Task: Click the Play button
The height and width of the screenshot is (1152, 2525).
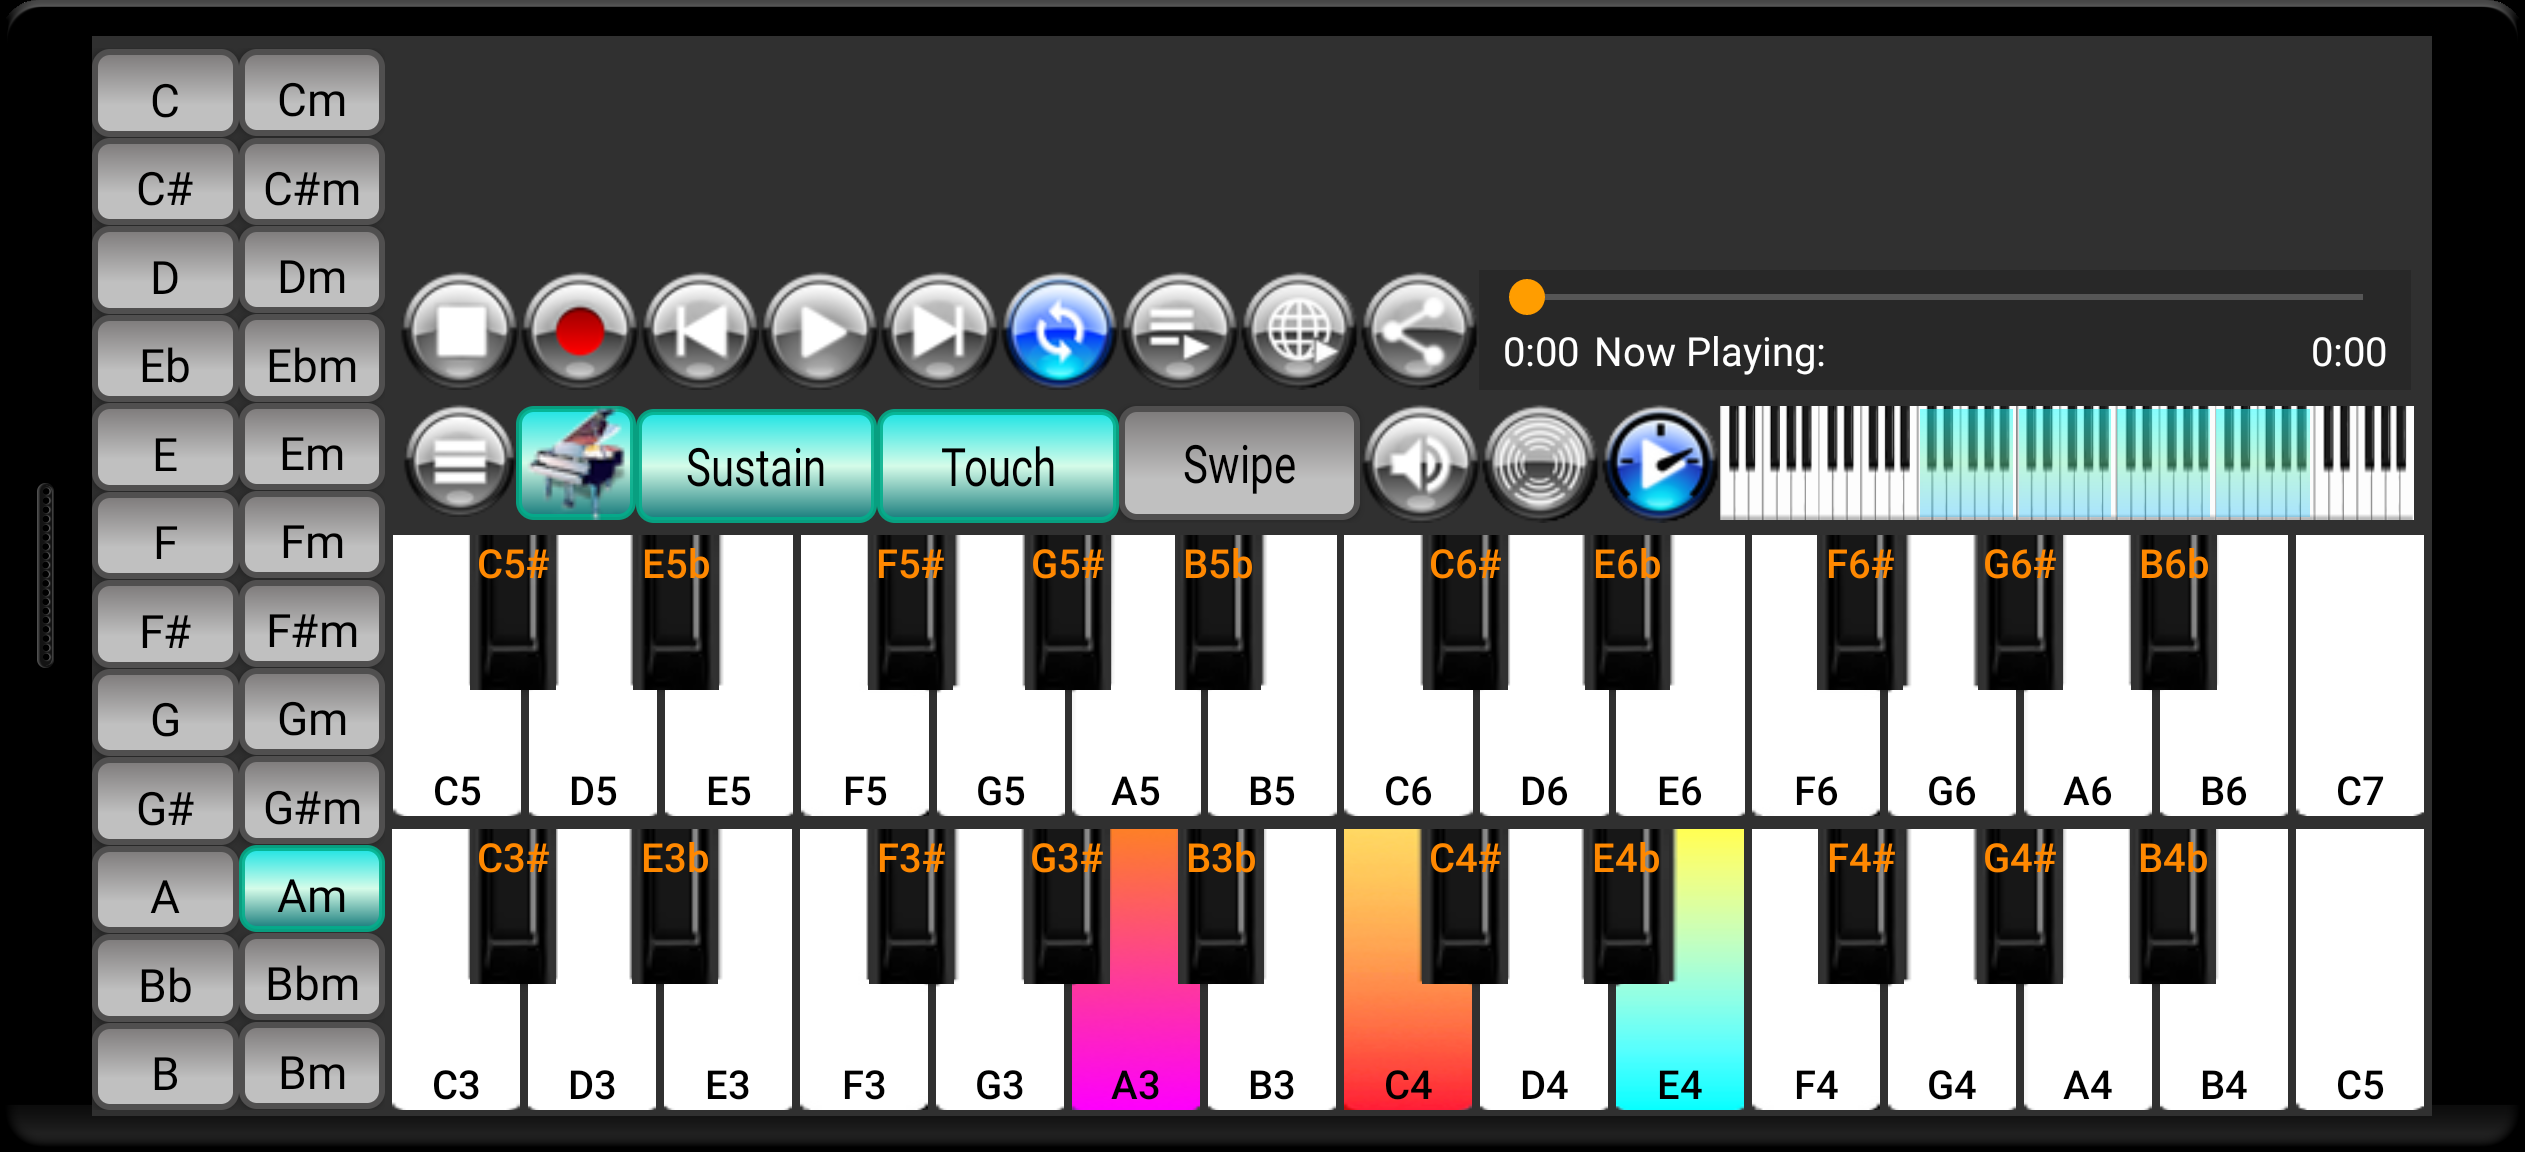Action: pos(820,331)
